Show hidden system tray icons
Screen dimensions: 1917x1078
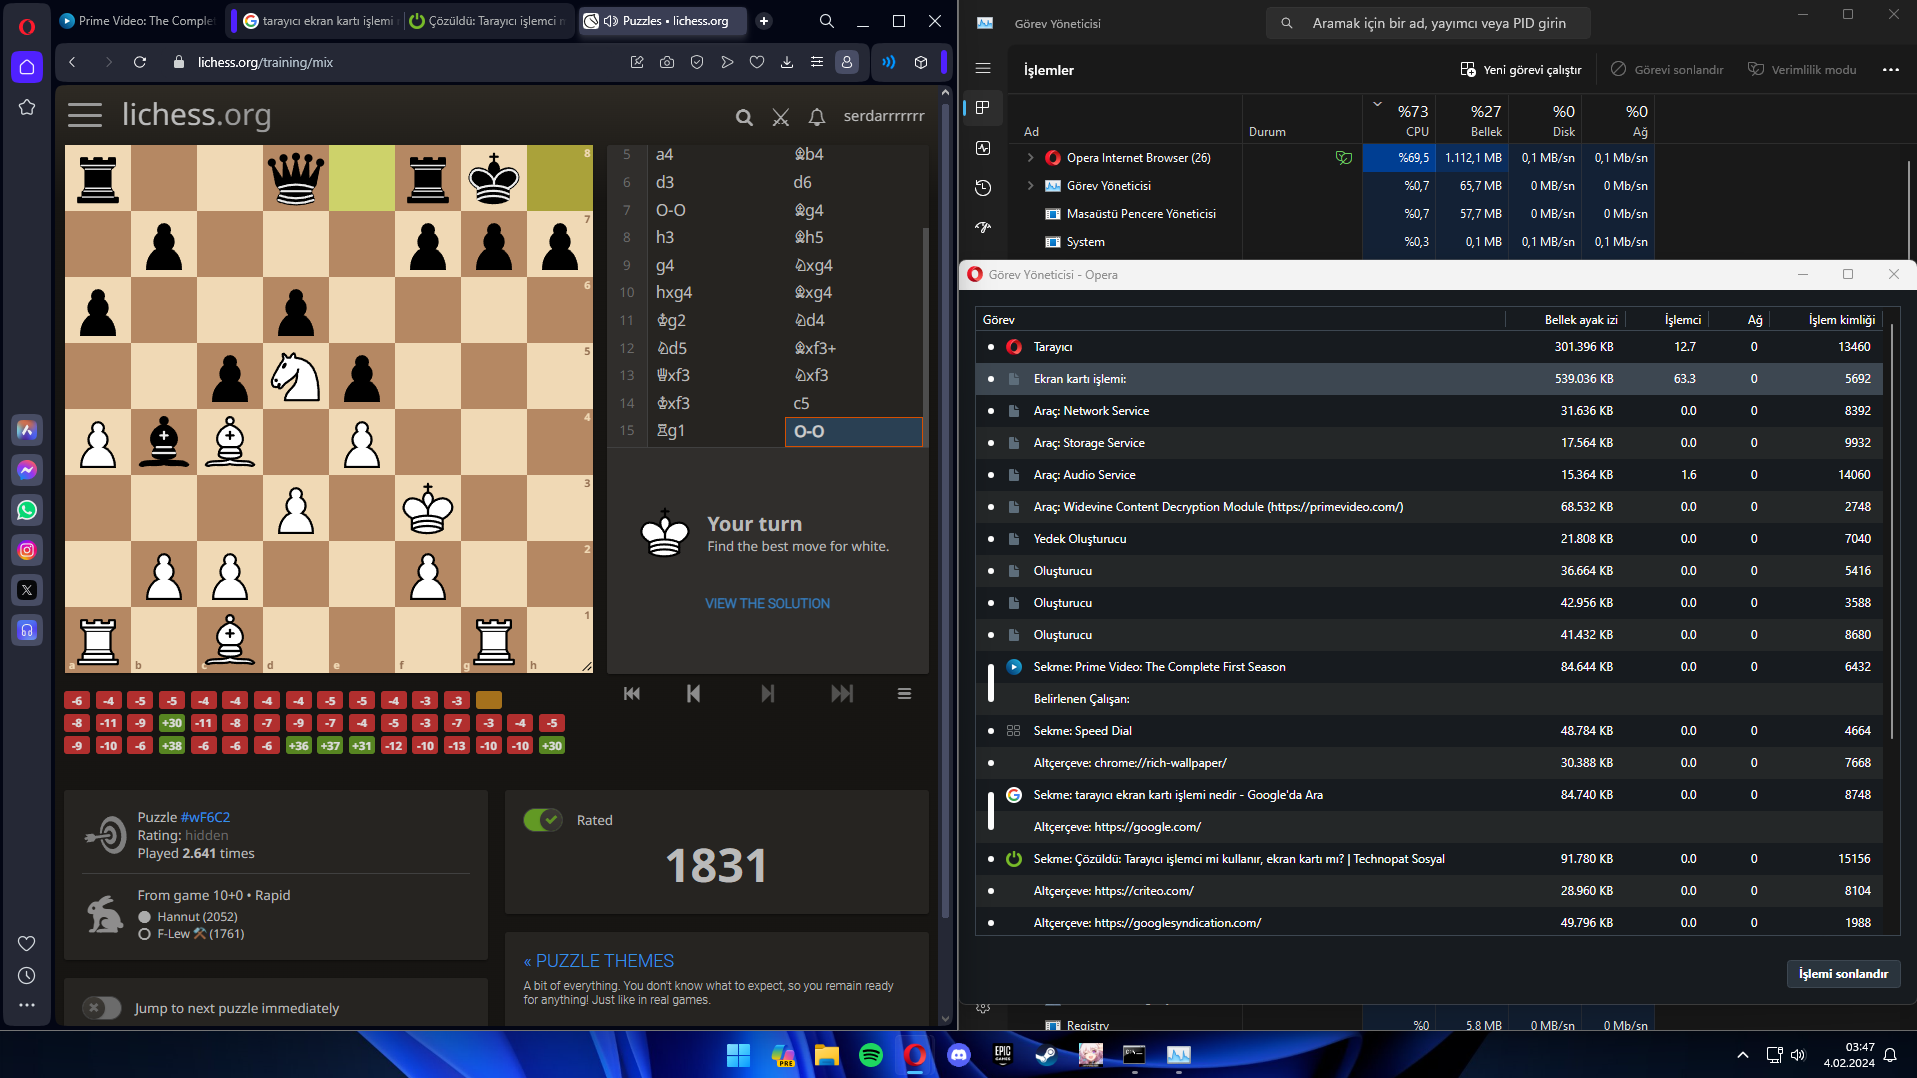1743,1055
